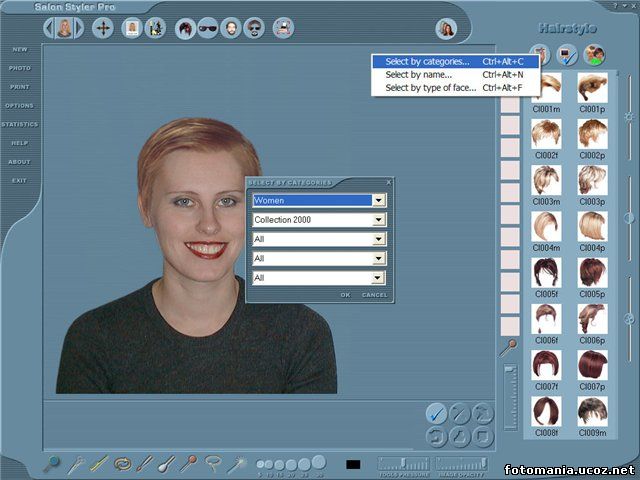Click the checkmark apply icon near bottom right
The image size is (640, 480).
click(x=435, y=413)
